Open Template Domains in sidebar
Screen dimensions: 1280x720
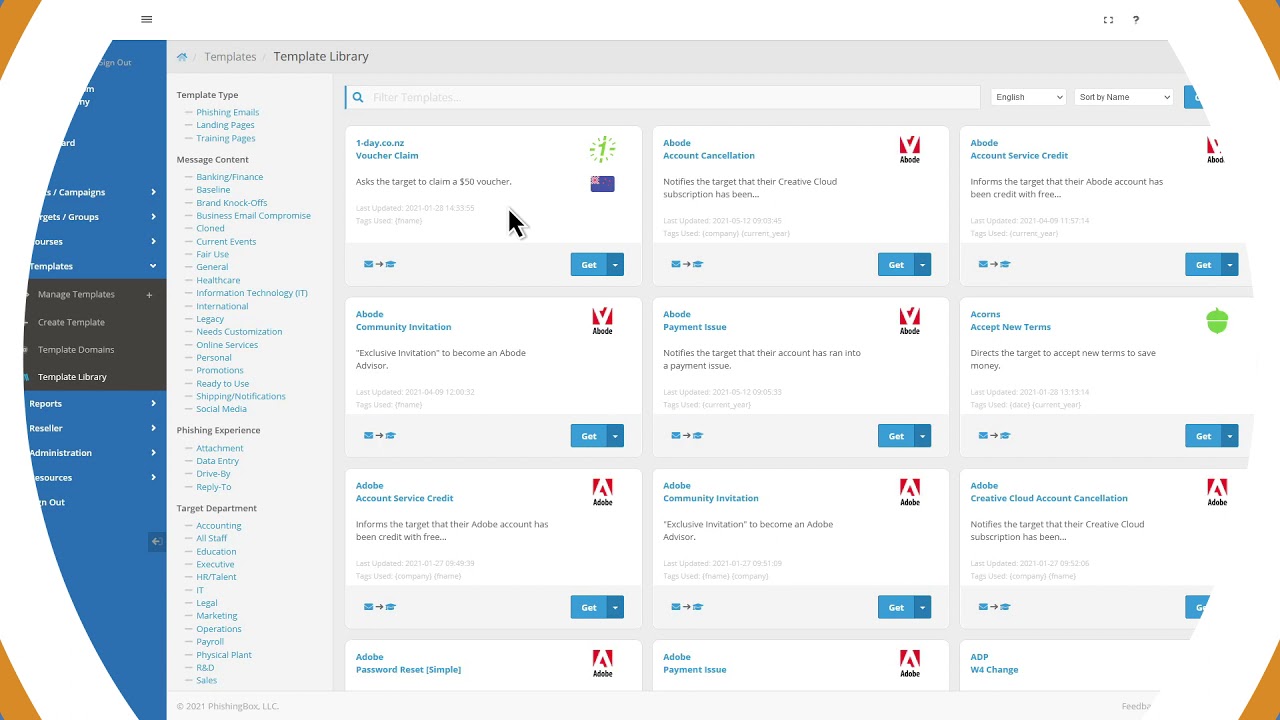click(76, 350)
